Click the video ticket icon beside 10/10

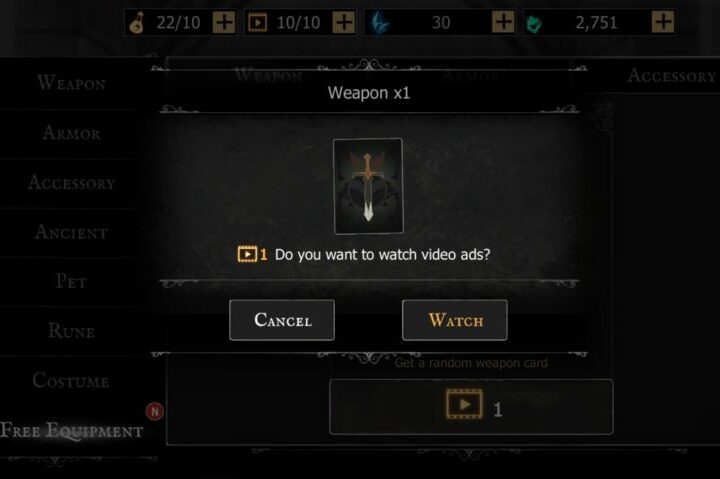click(x=258, y=23)
